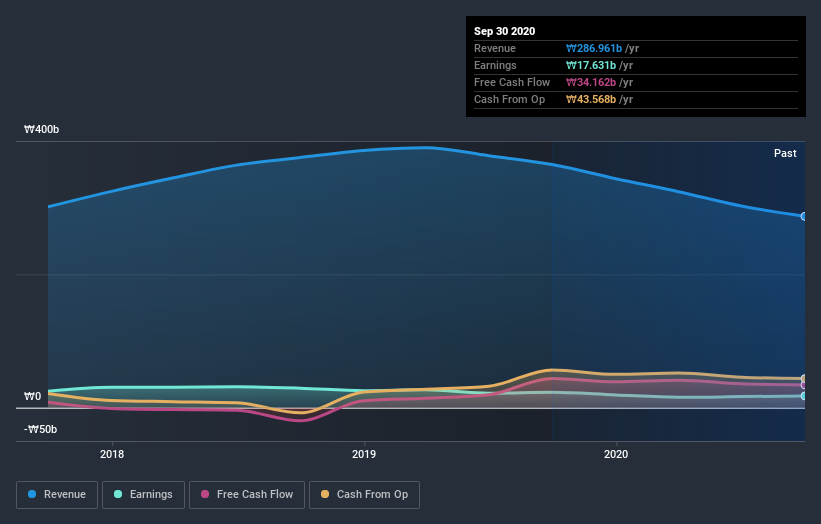Toggle the Earnings legend button
This screenshot has height=524, width=821.
coord(143,495)
